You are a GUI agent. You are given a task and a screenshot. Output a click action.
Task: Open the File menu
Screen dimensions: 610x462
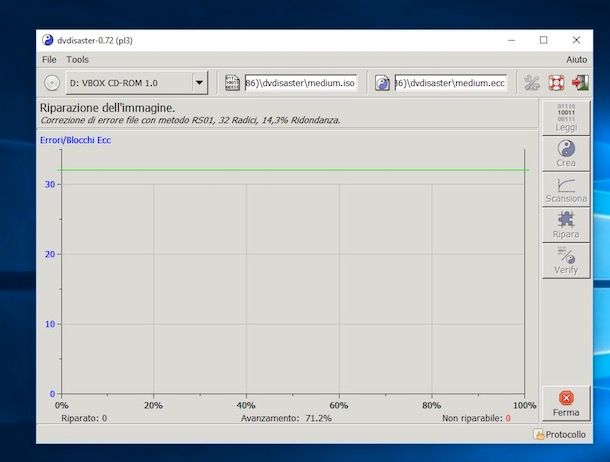click(x=49, y=60)
